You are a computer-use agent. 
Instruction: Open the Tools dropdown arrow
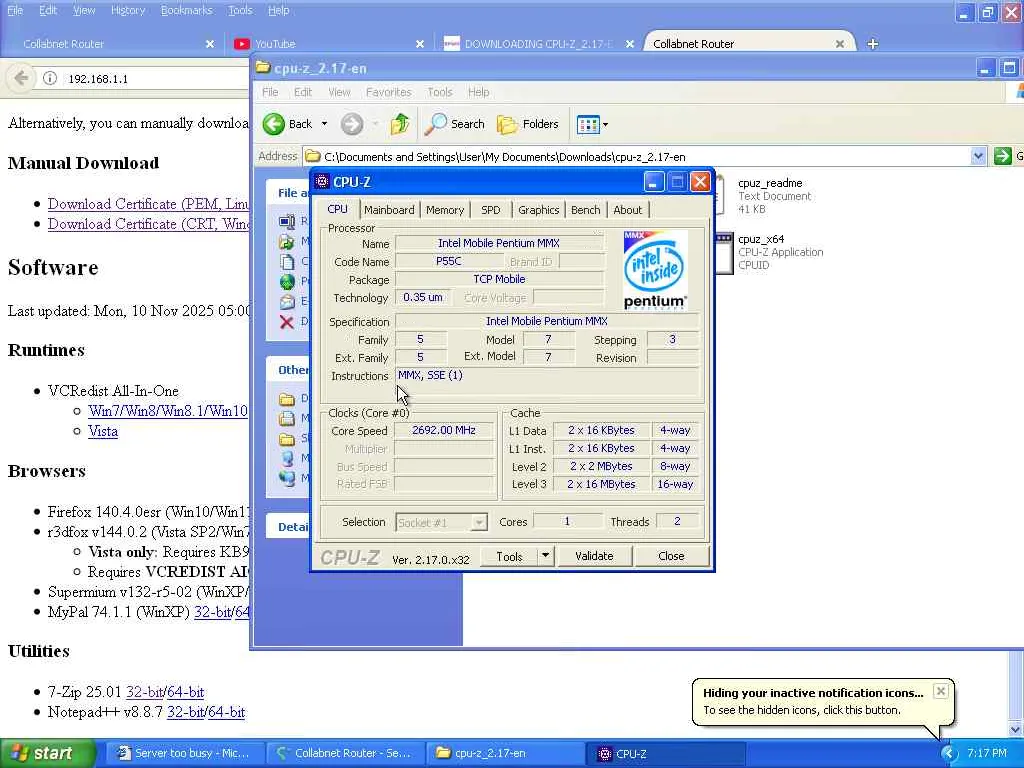tap(545, 556)
